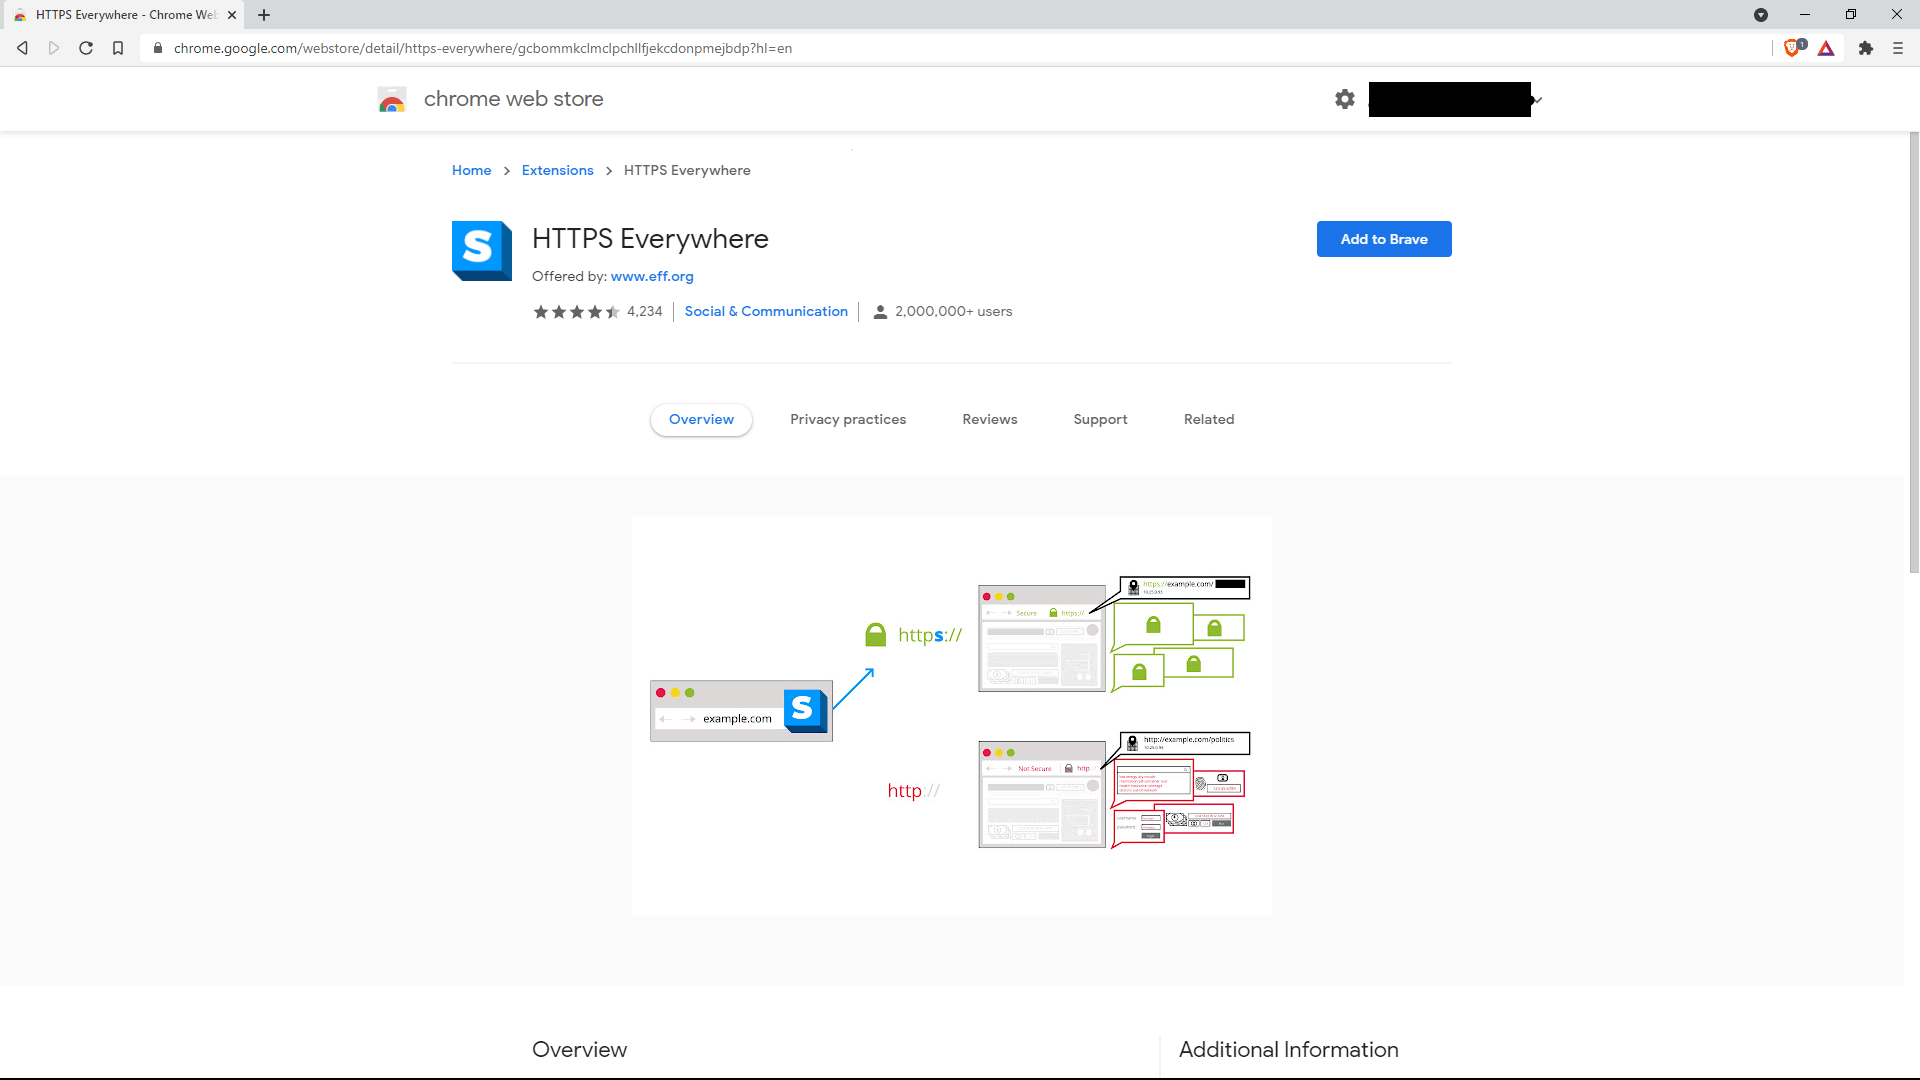Open the browser hamburger main menu

pos(1898,48)
